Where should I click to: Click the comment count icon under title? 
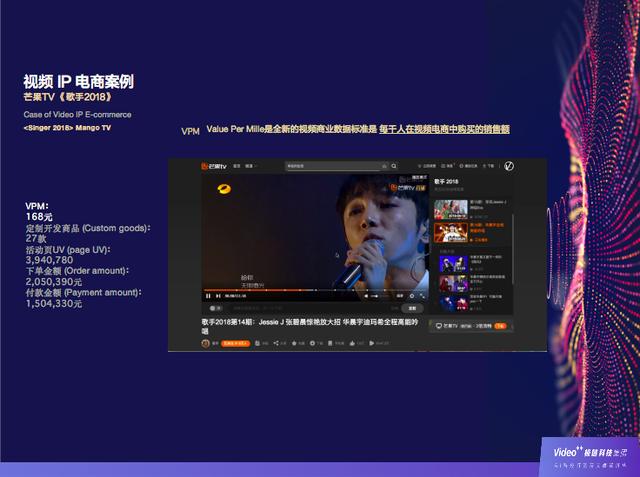pos(258,343)
